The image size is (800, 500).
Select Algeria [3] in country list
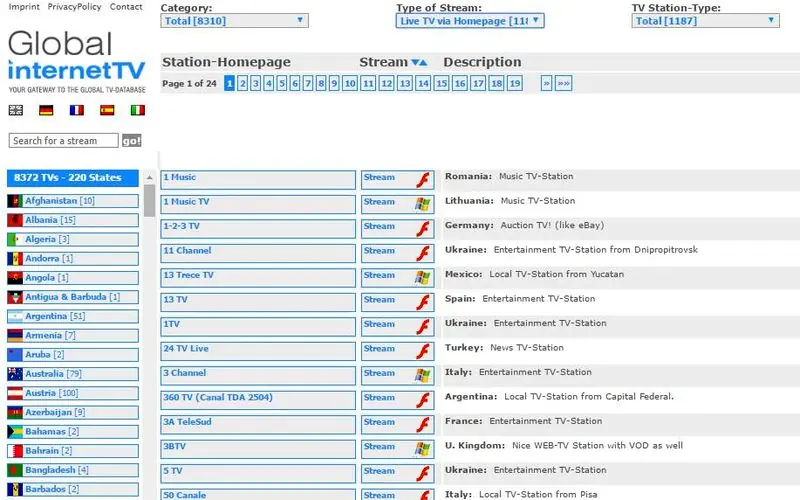pyautogui.click(x=73, y=239)
